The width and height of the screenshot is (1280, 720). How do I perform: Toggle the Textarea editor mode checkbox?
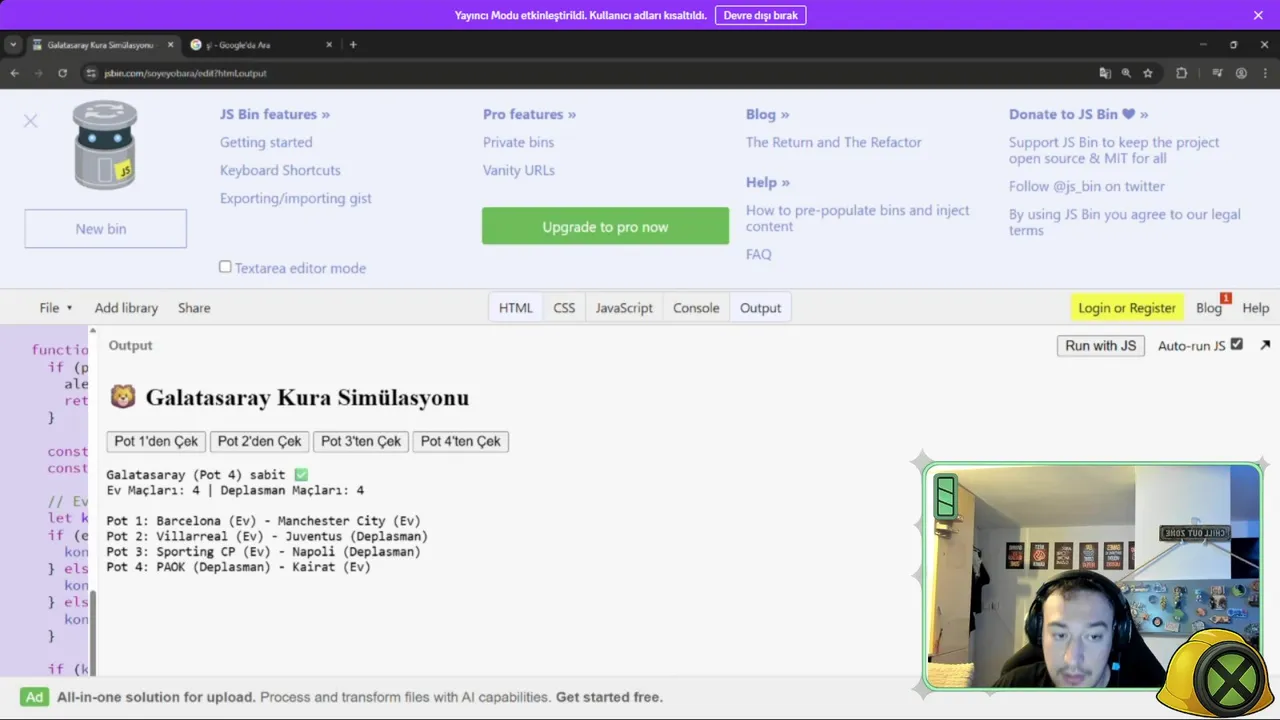click(x=225, y=267)
